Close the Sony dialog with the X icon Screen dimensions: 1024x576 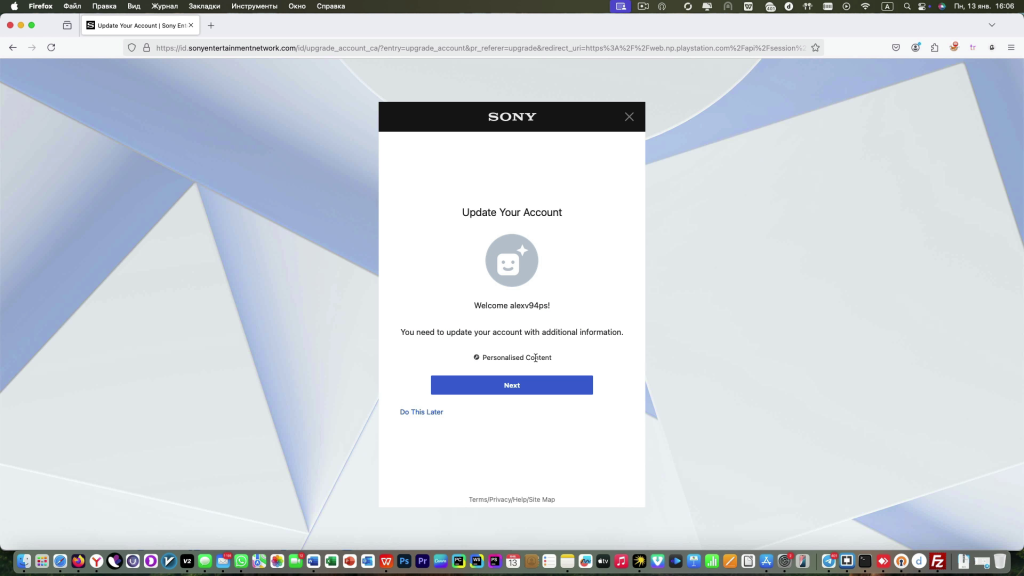629,117
